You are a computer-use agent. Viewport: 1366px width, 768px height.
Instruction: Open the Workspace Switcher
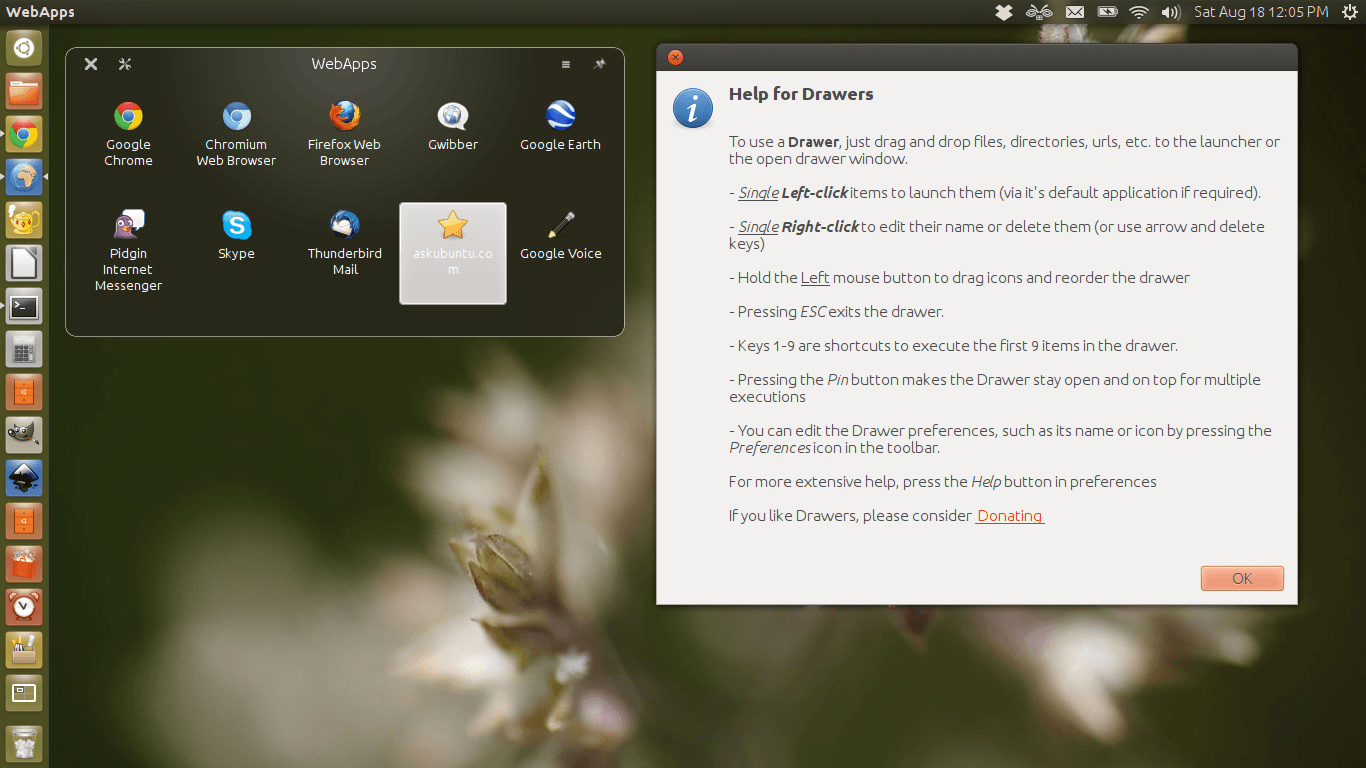[x=24, y=693]
